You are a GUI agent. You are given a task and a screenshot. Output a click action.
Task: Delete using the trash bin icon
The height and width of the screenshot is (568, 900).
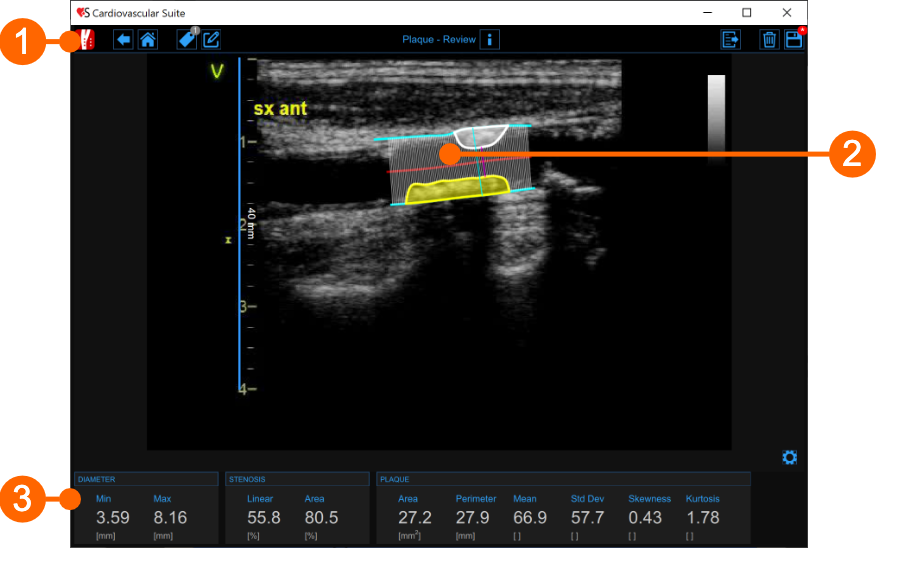(769, 40)
